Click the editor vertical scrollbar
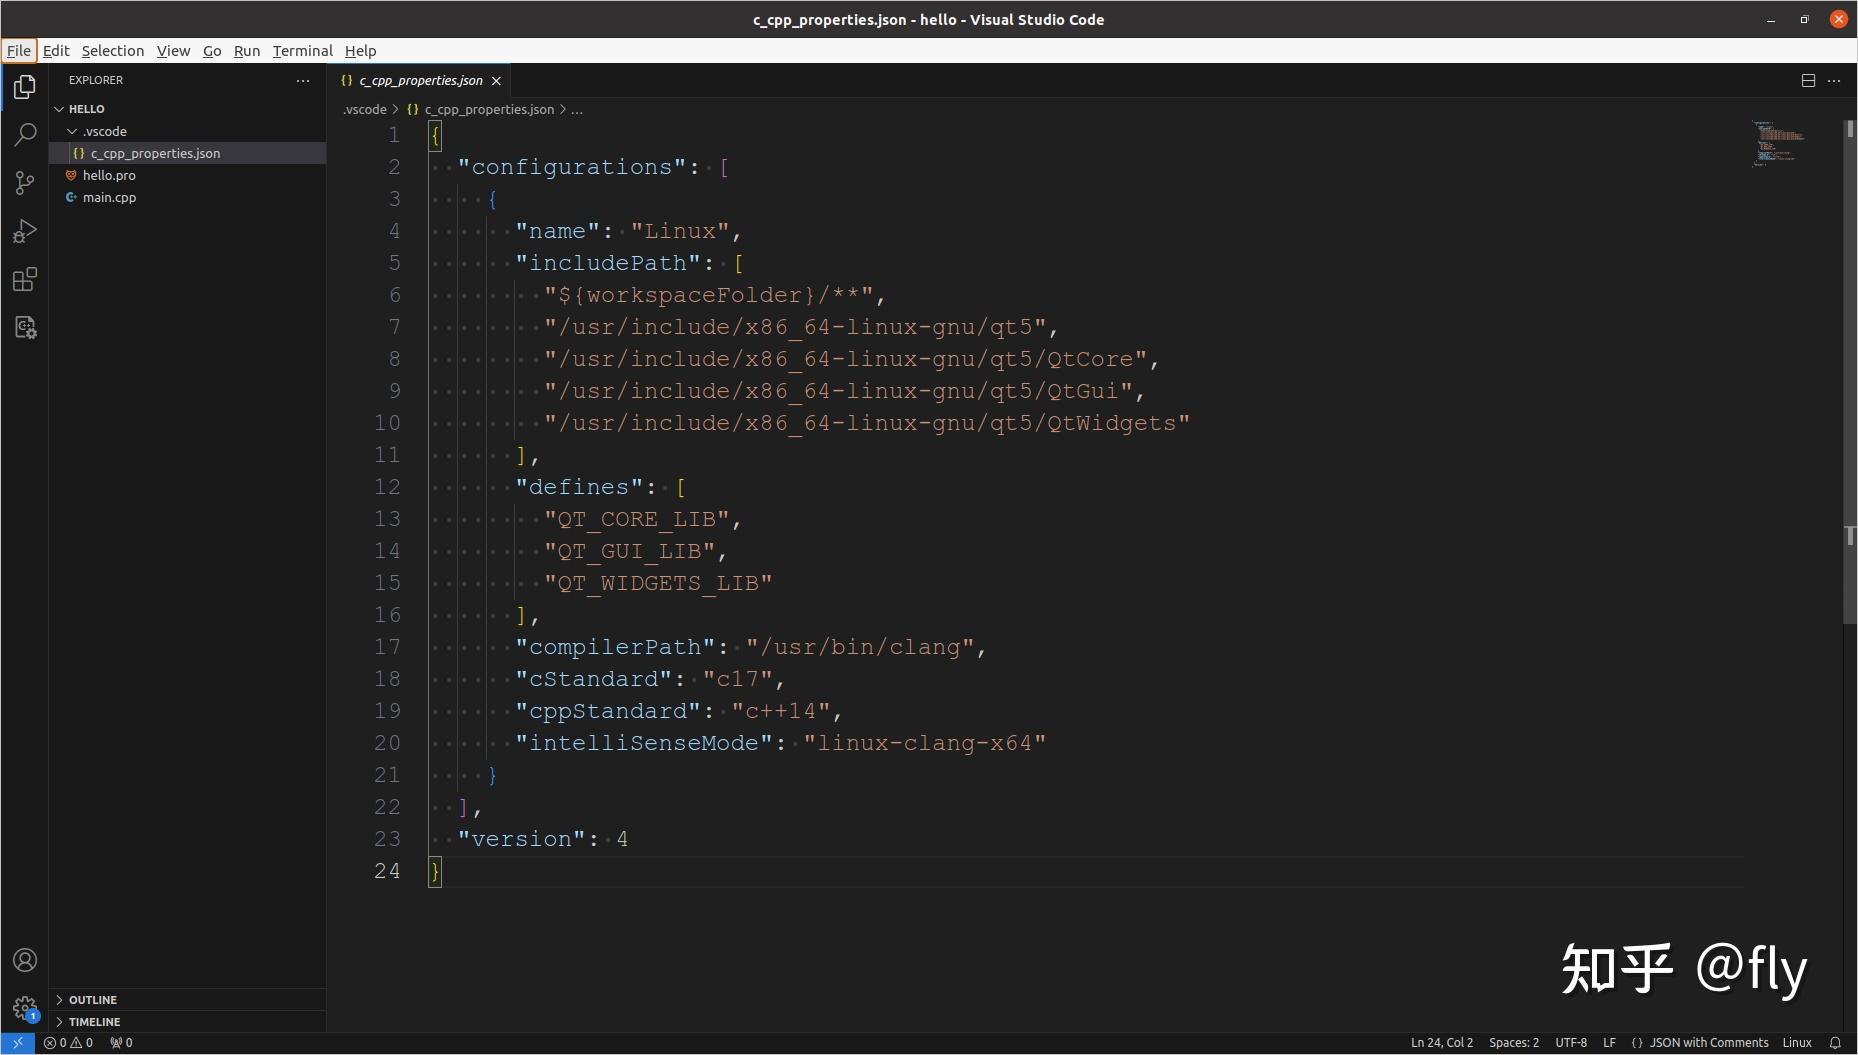Image resolution: width=1858 pixels, height=1055 pixels. coord(1850,370)
